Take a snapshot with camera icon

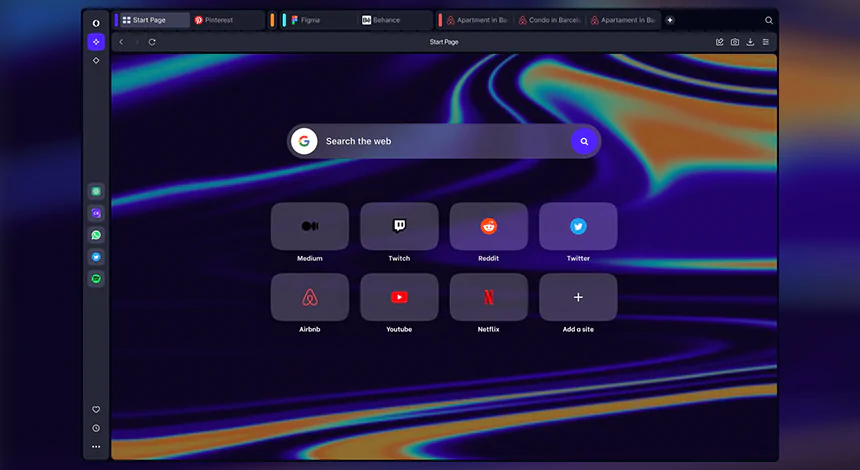point(735,42)
